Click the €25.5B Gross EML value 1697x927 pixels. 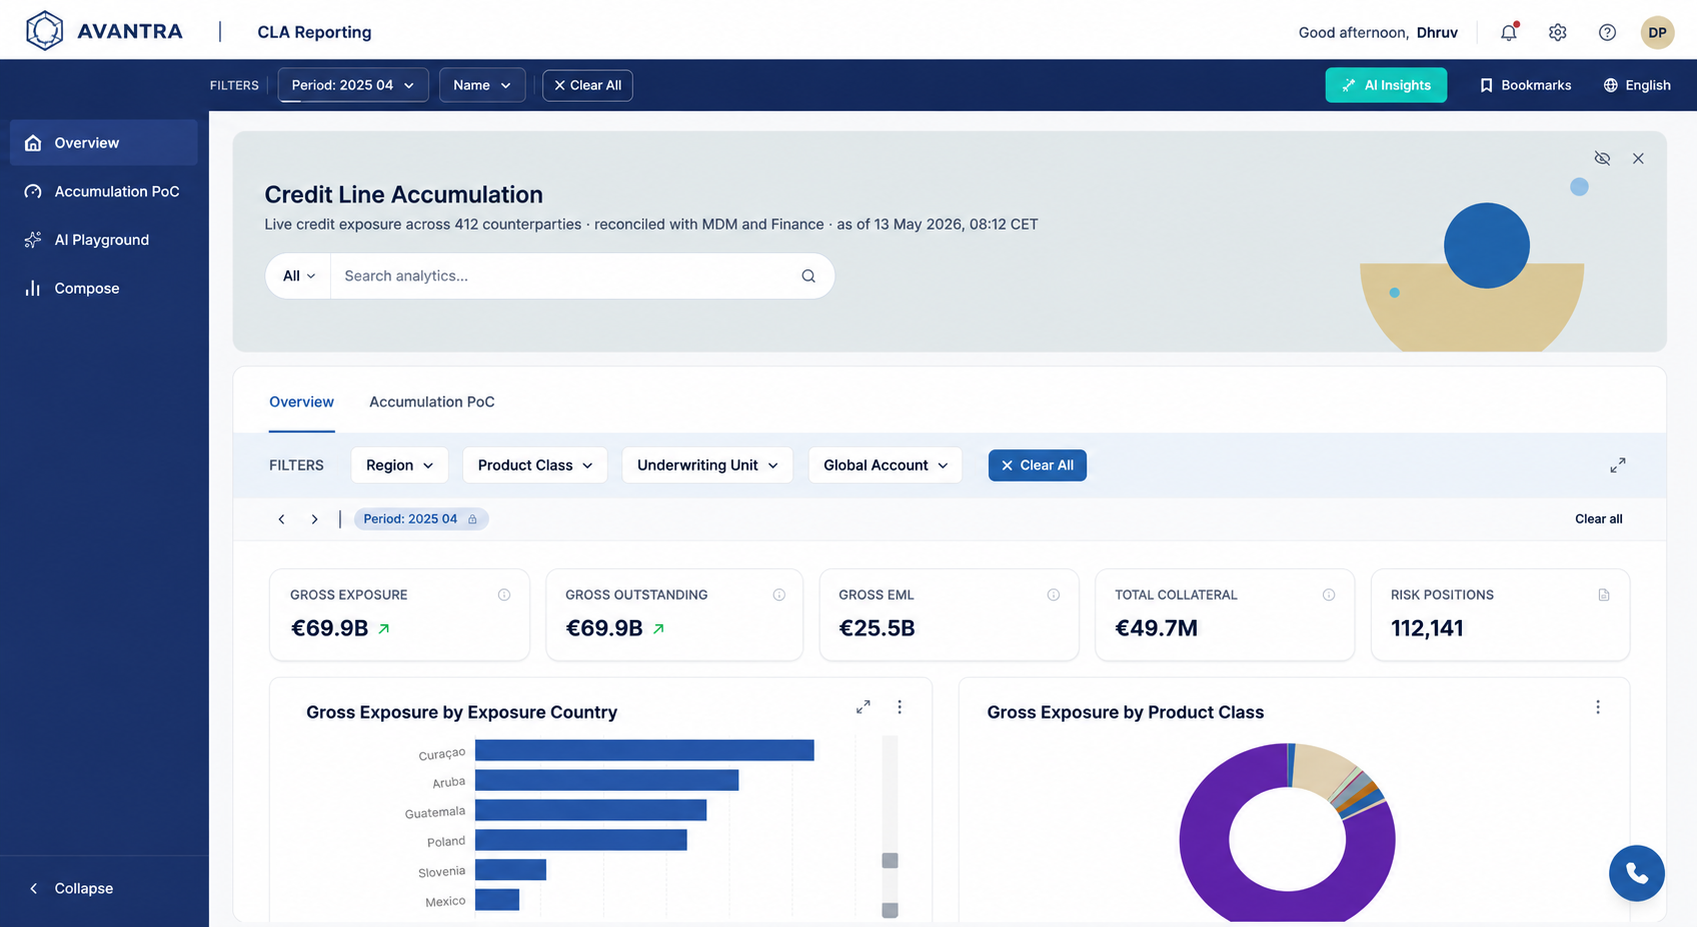[x=877, y=628]
